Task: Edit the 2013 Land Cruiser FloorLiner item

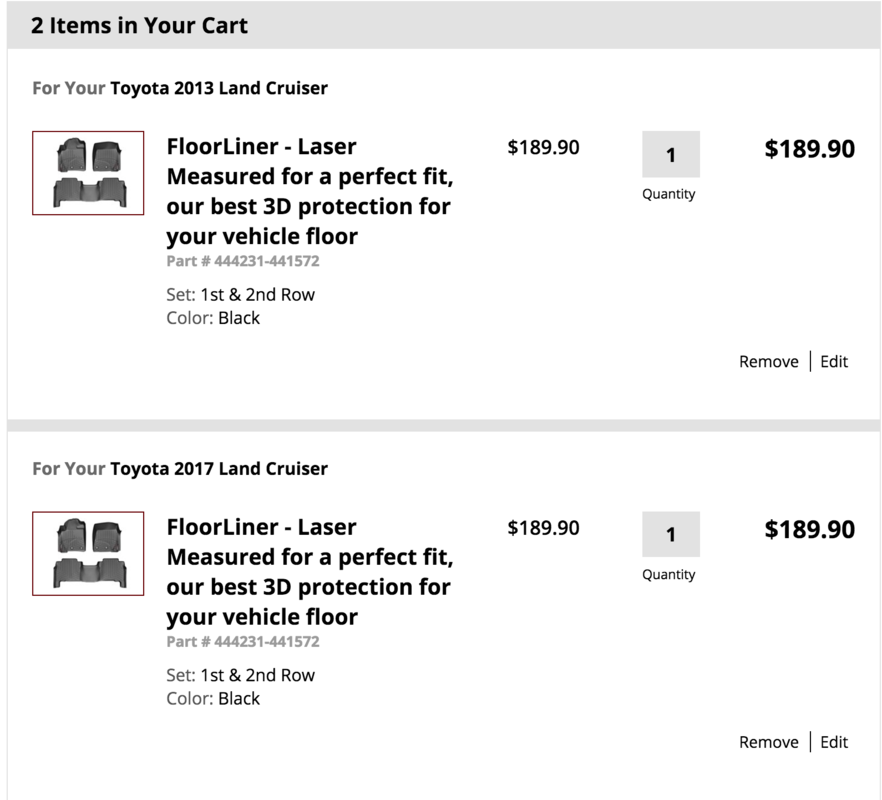Action: tap(834, 361)
